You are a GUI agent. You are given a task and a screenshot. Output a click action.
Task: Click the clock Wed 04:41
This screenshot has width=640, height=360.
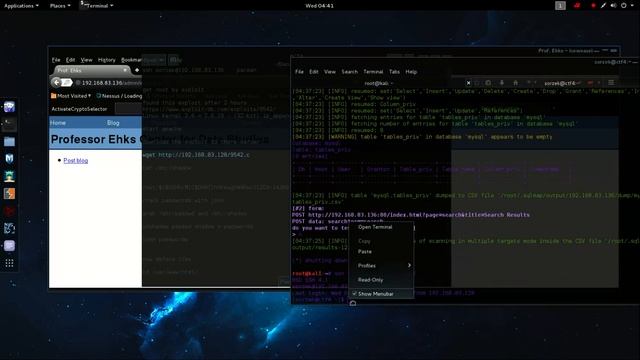320,6
